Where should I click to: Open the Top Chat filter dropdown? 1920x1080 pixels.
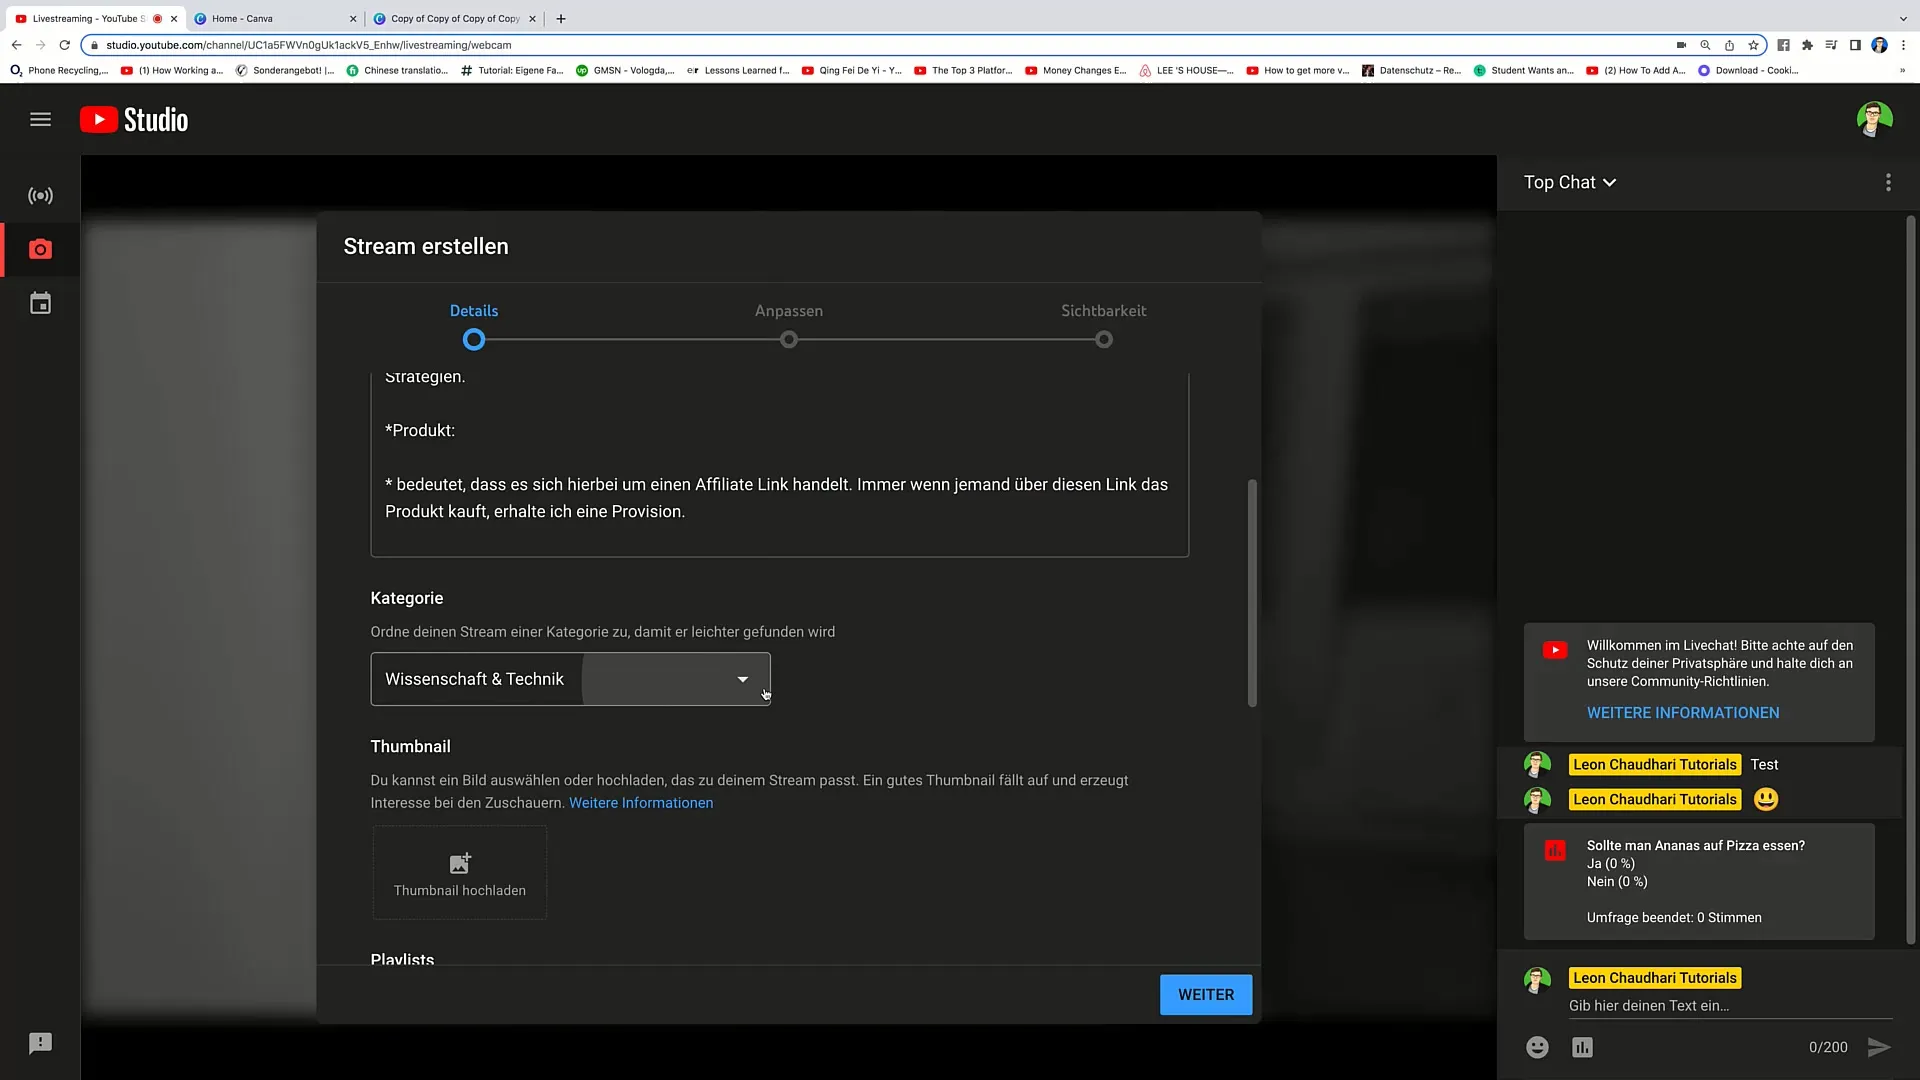1572,182
